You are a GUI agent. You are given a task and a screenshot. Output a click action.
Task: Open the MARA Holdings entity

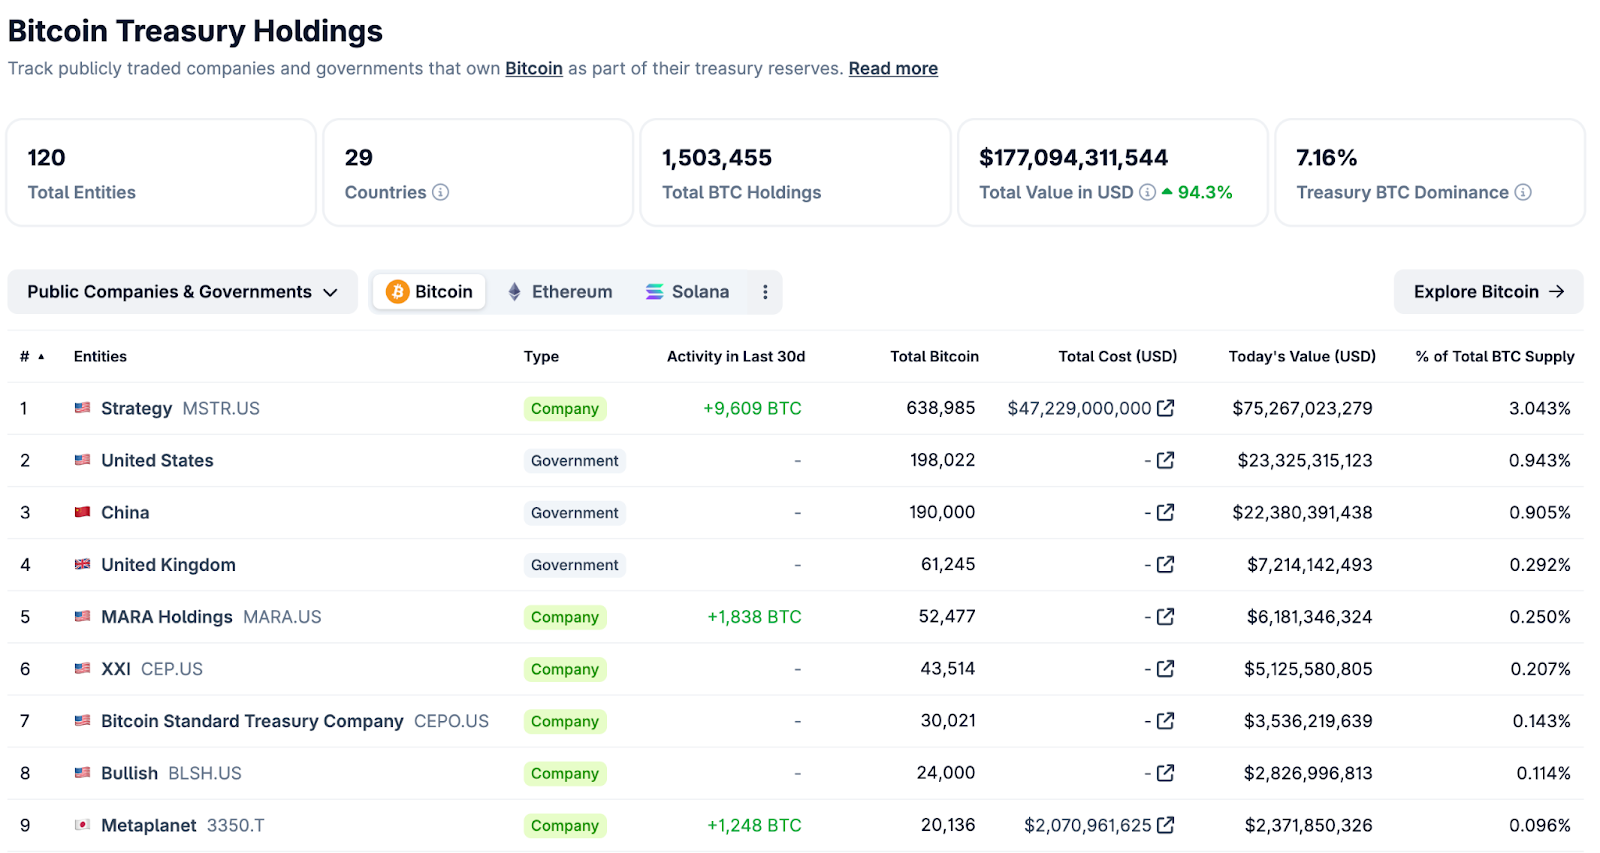pos(167,617)
